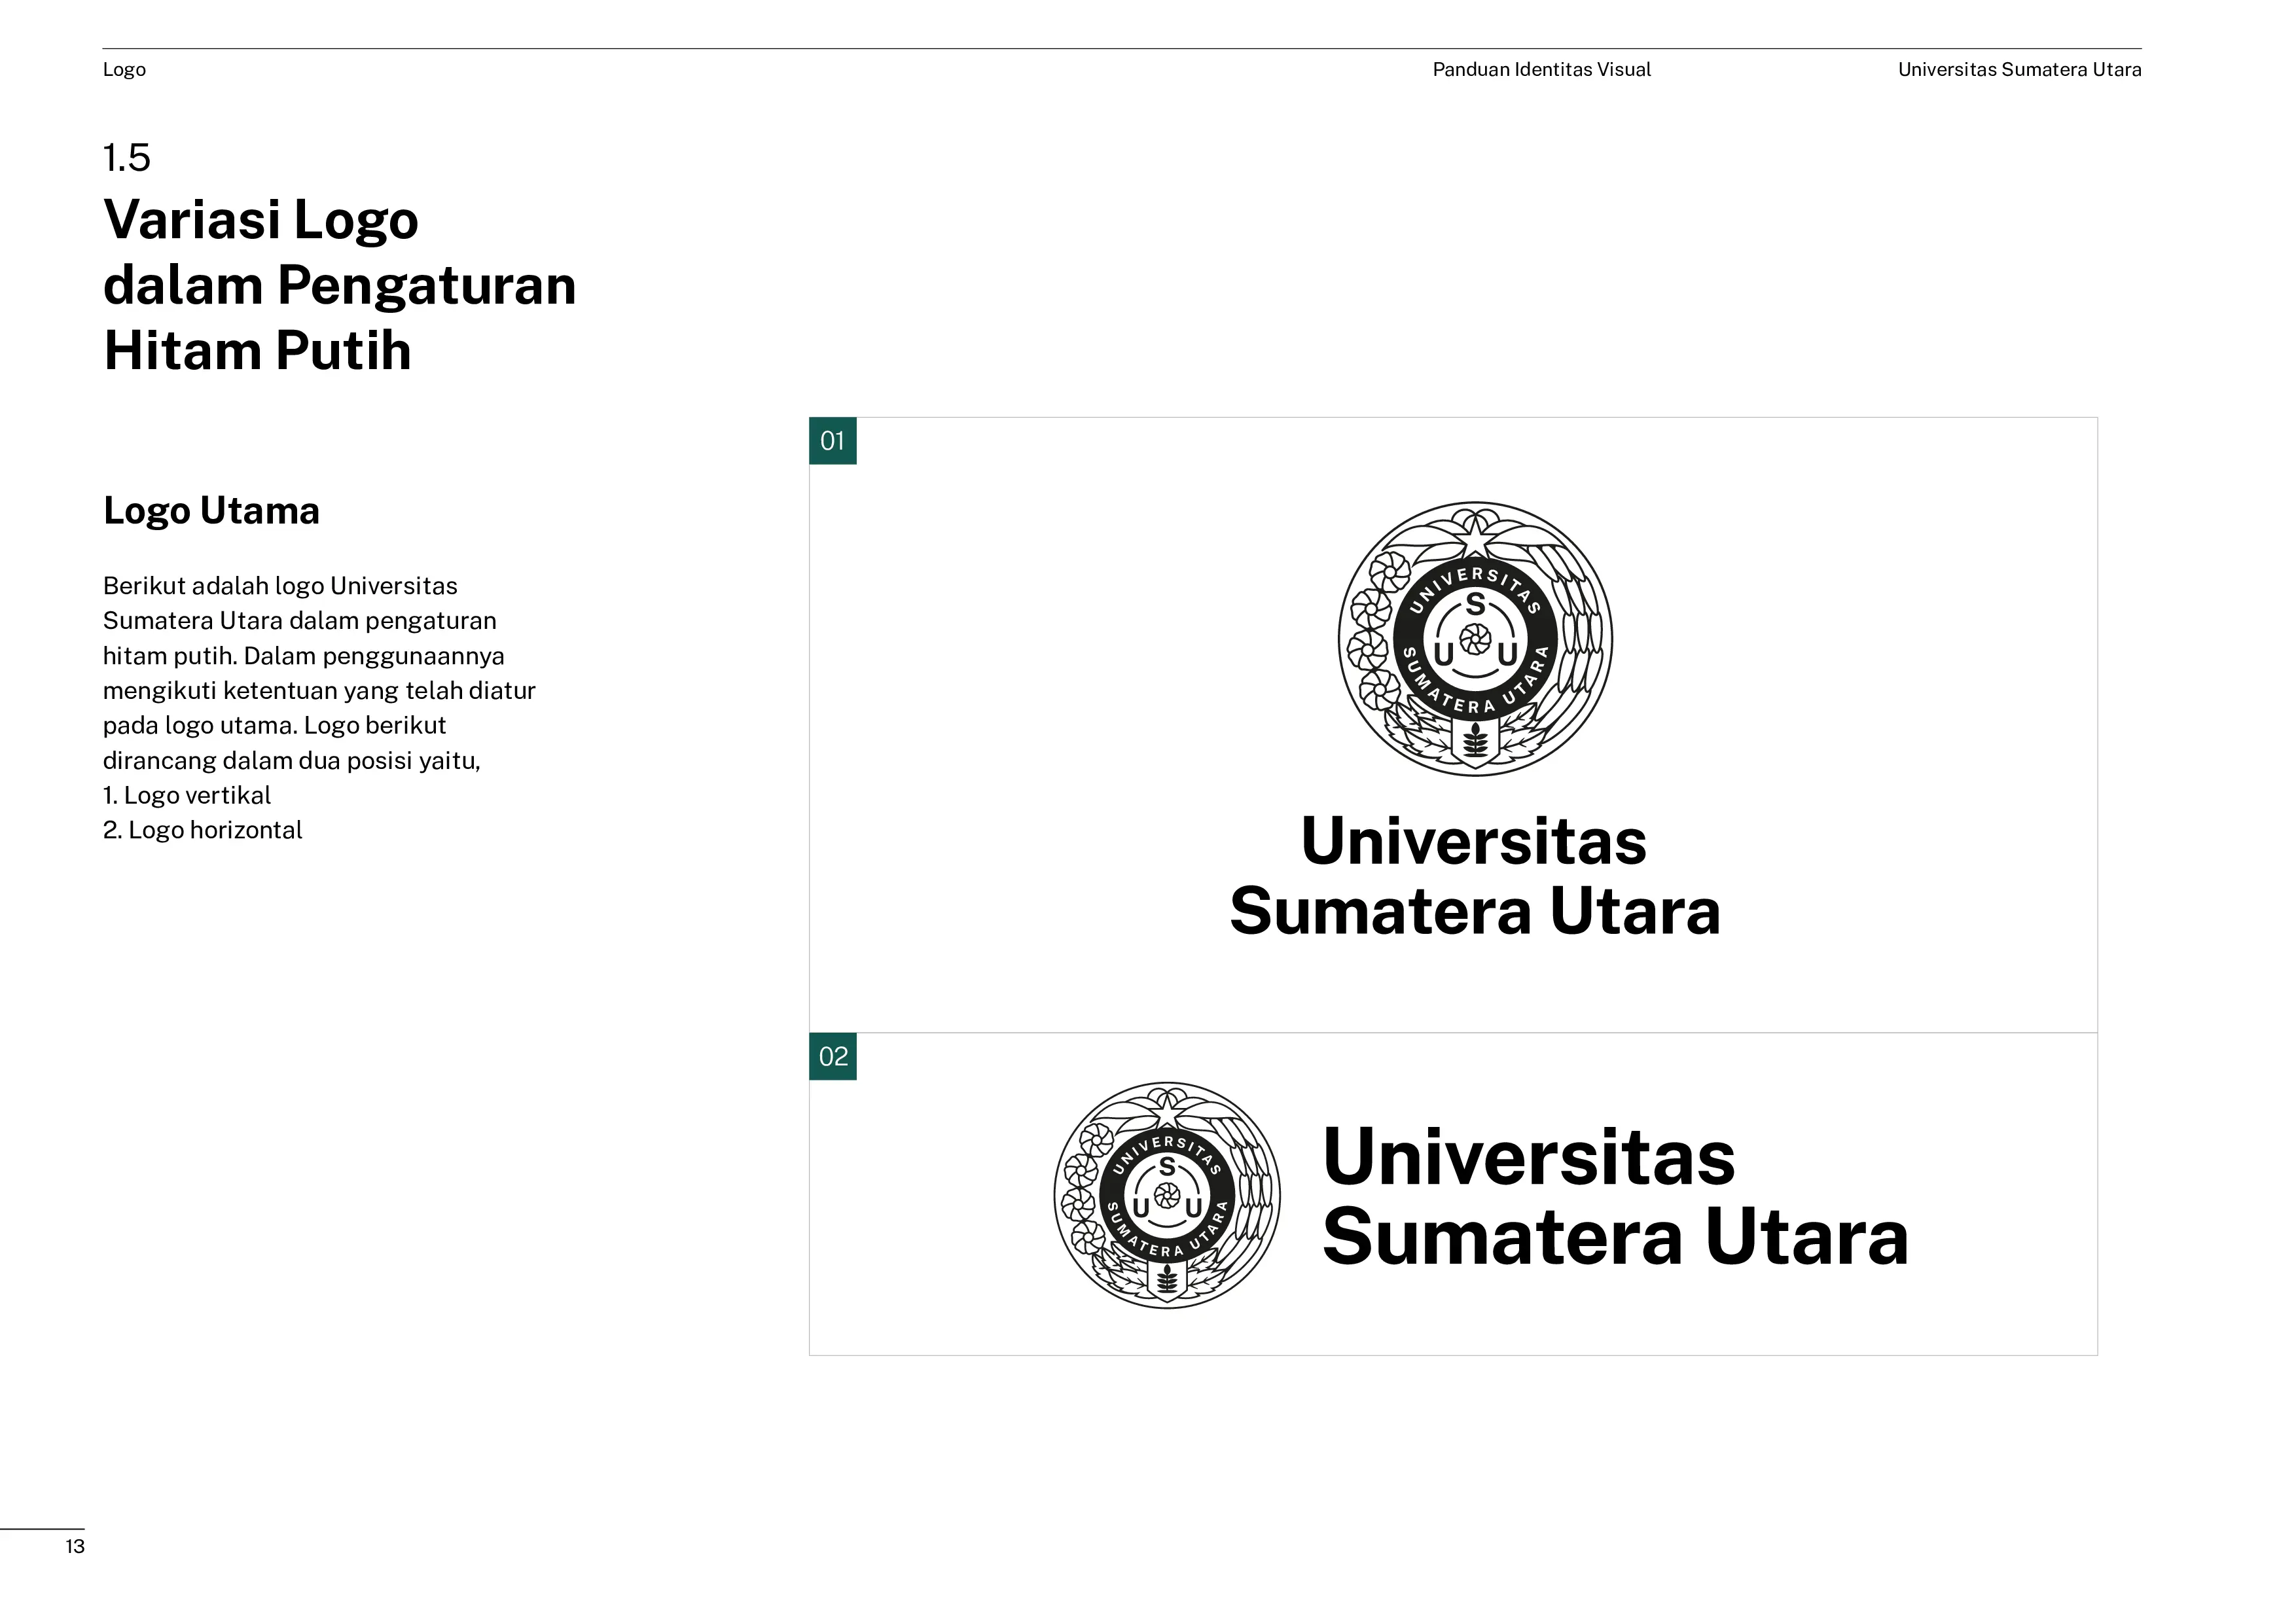Click the star atop the vertical emblem
2296x1623 pixels.
point(1475,540)
